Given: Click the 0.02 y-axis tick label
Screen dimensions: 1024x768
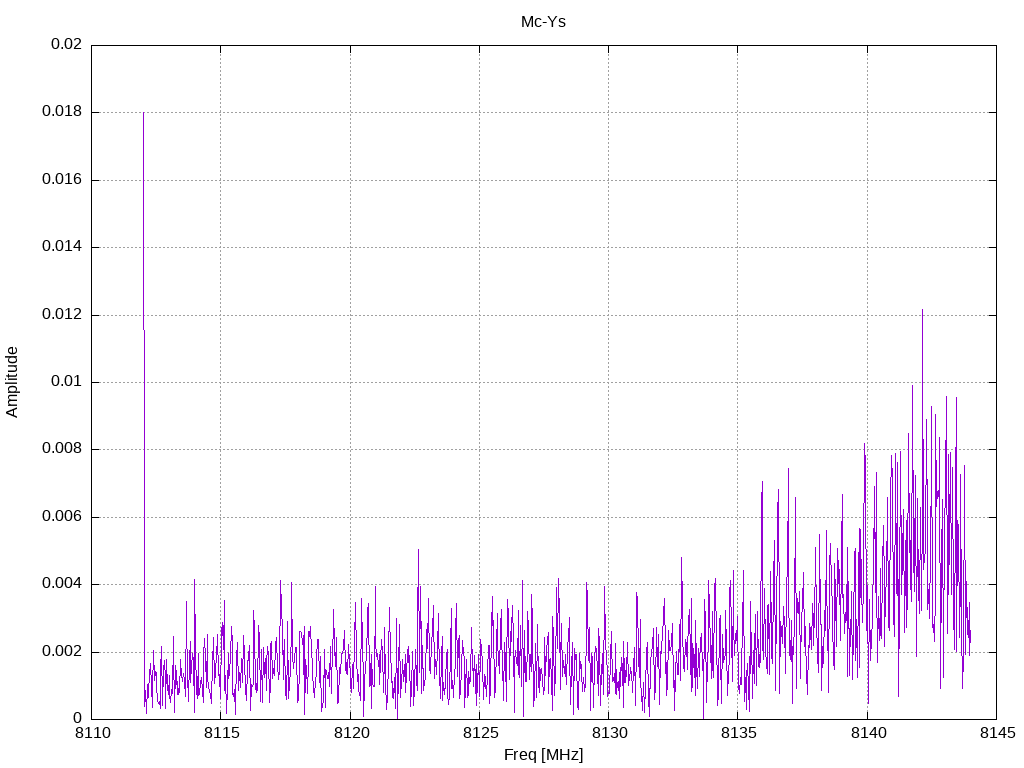Looking at the screenshot, I should pos(66,45).
